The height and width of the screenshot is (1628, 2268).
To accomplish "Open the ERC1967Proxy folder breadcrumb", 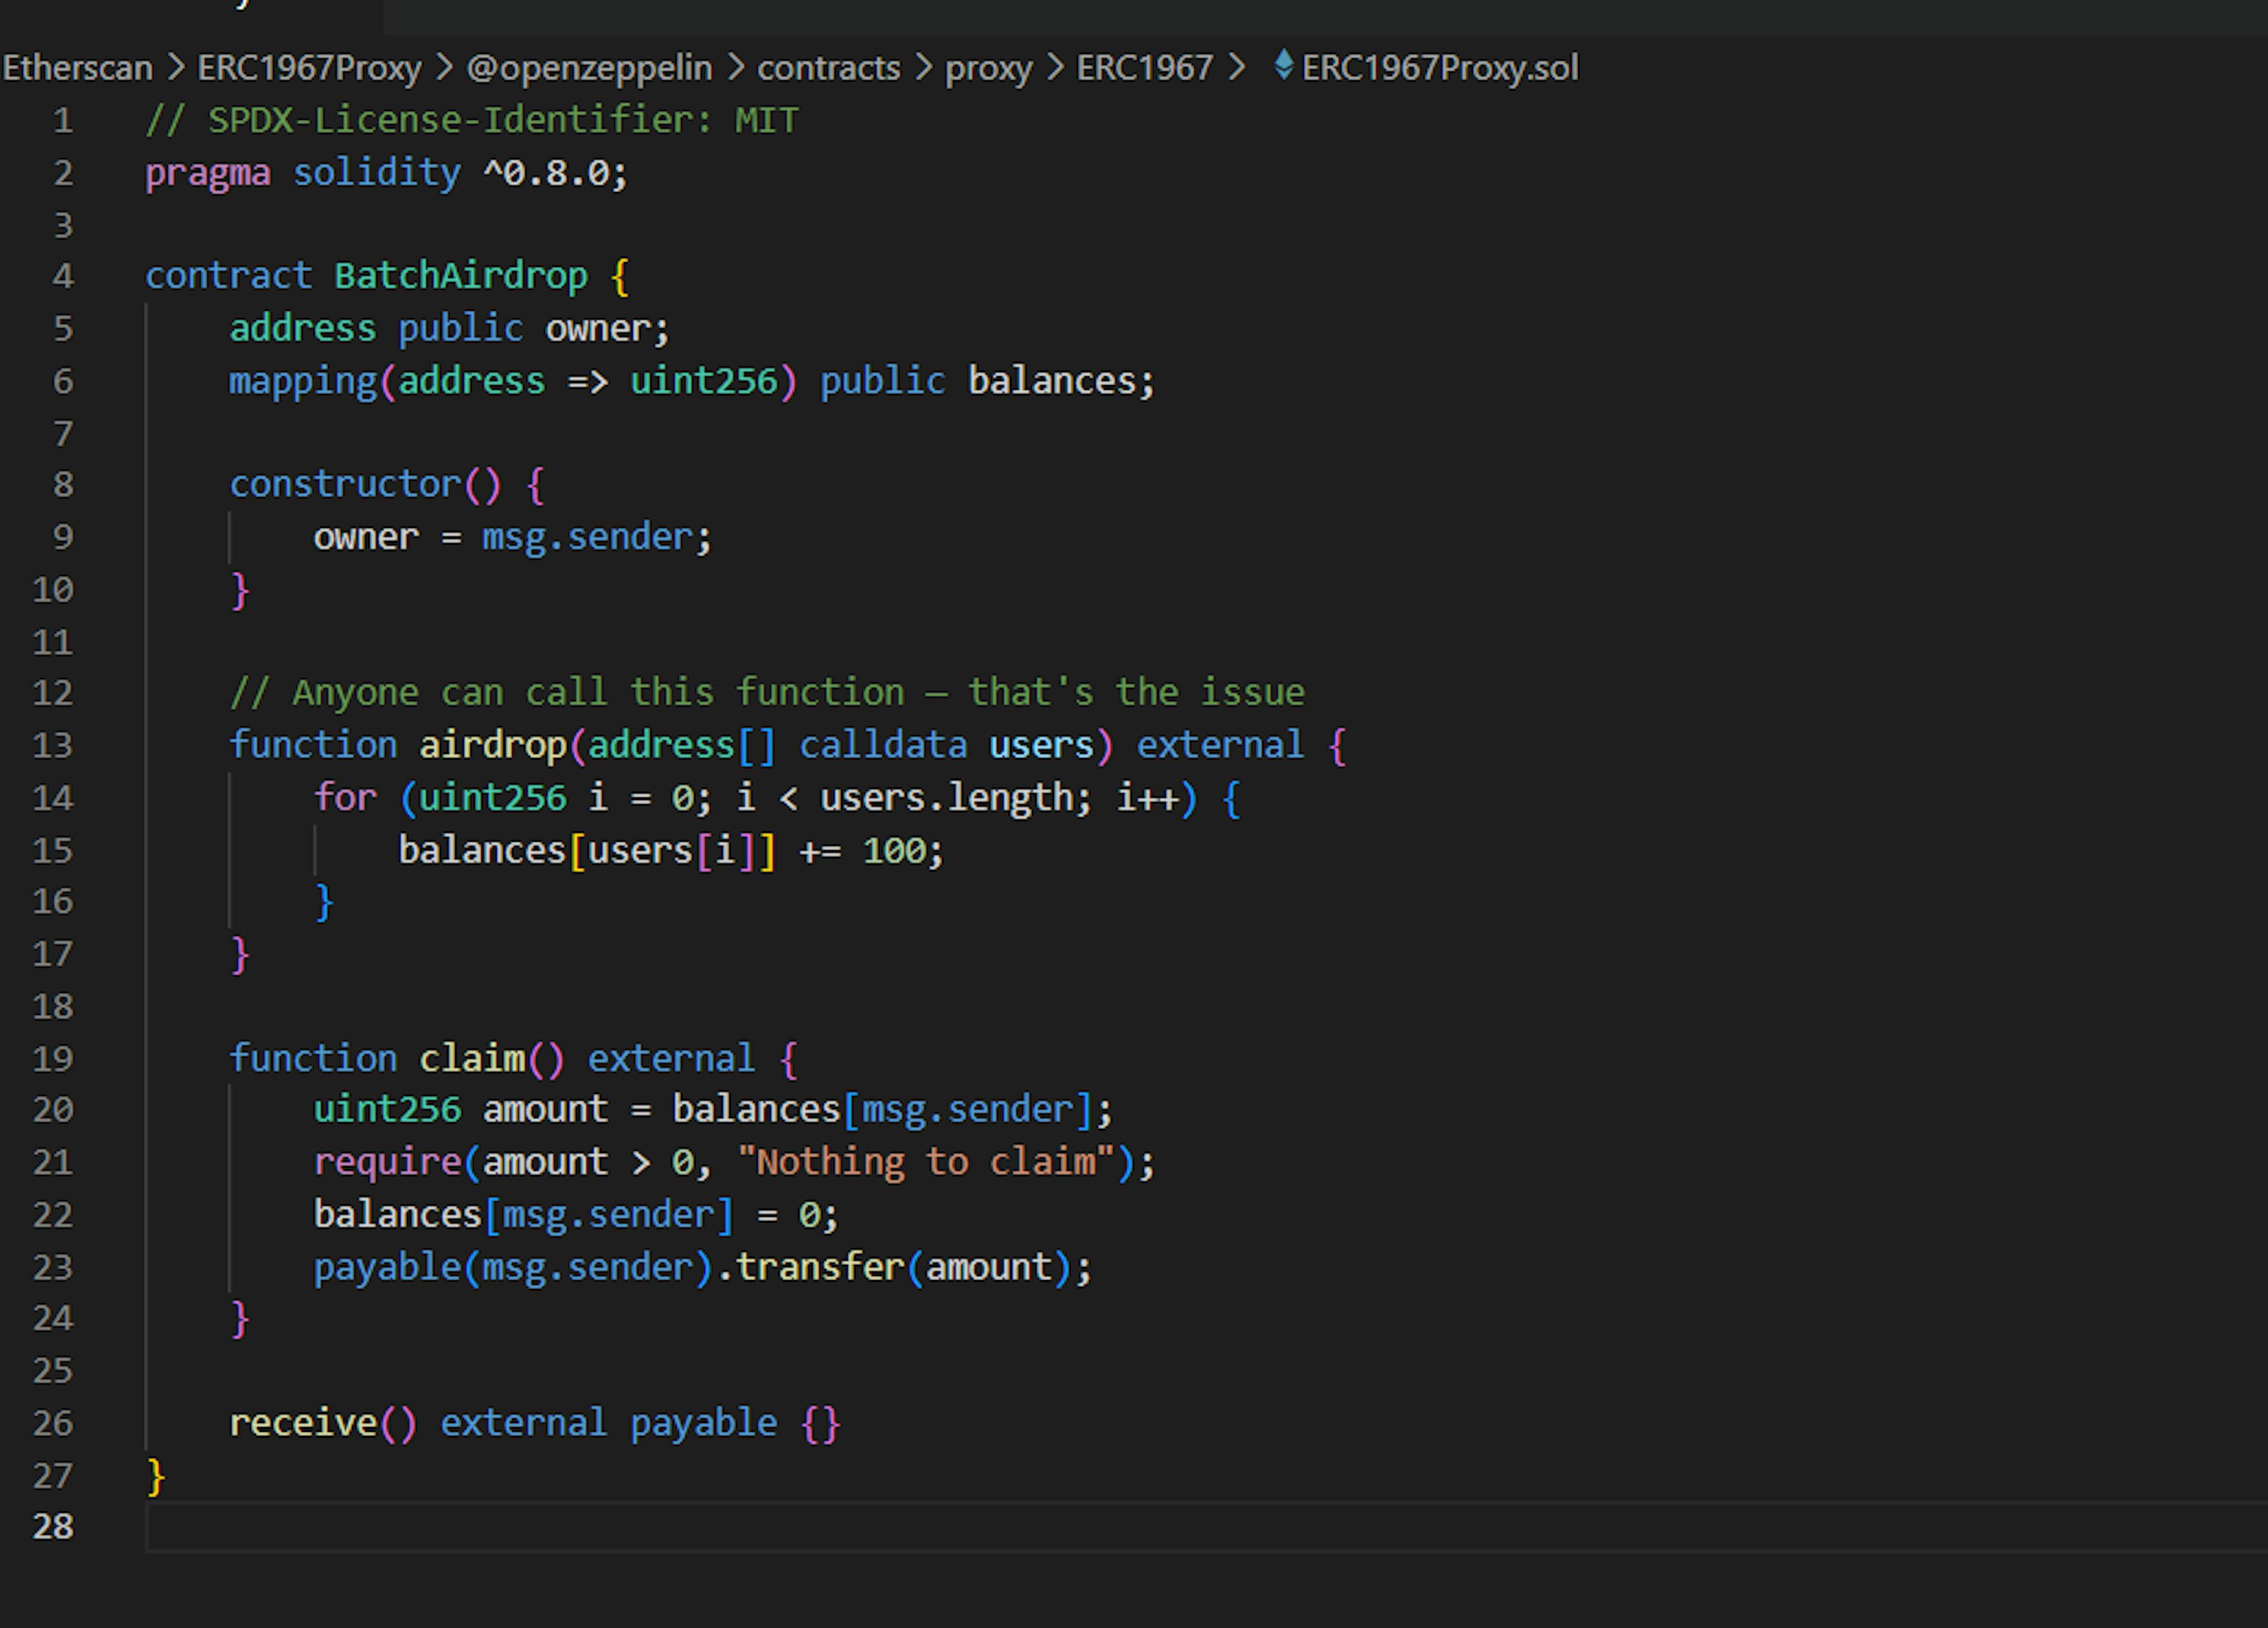I will click(309, 68).
